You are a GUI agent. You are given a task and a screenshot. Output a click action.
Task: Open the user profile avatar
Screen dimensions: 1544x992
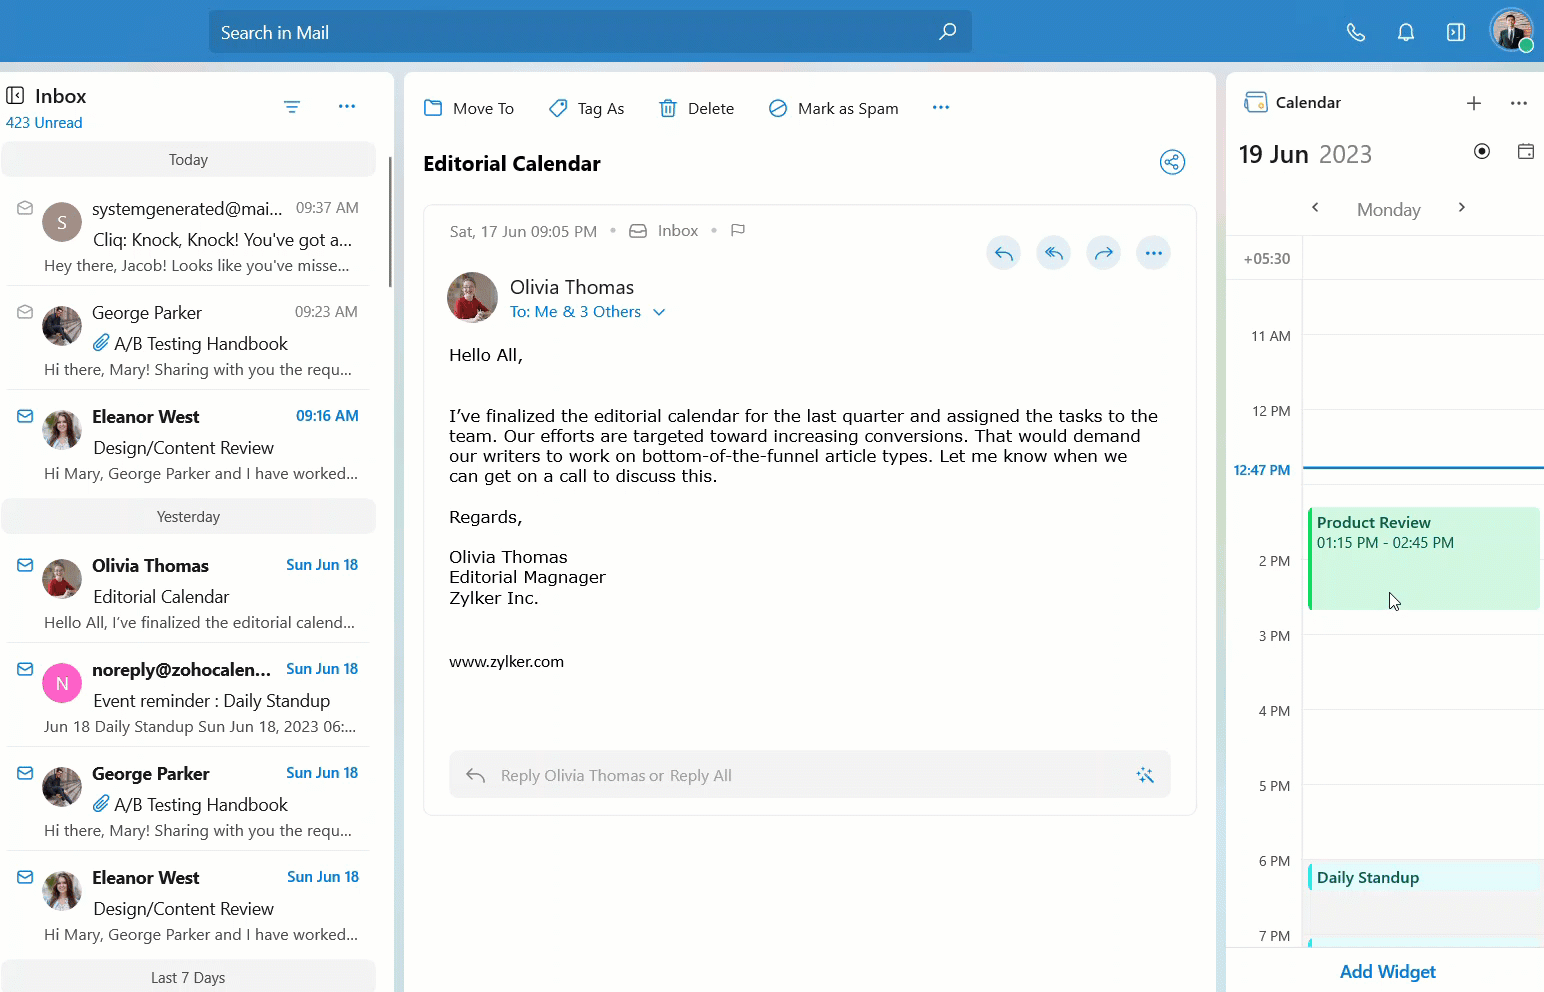coord(1511,30)
